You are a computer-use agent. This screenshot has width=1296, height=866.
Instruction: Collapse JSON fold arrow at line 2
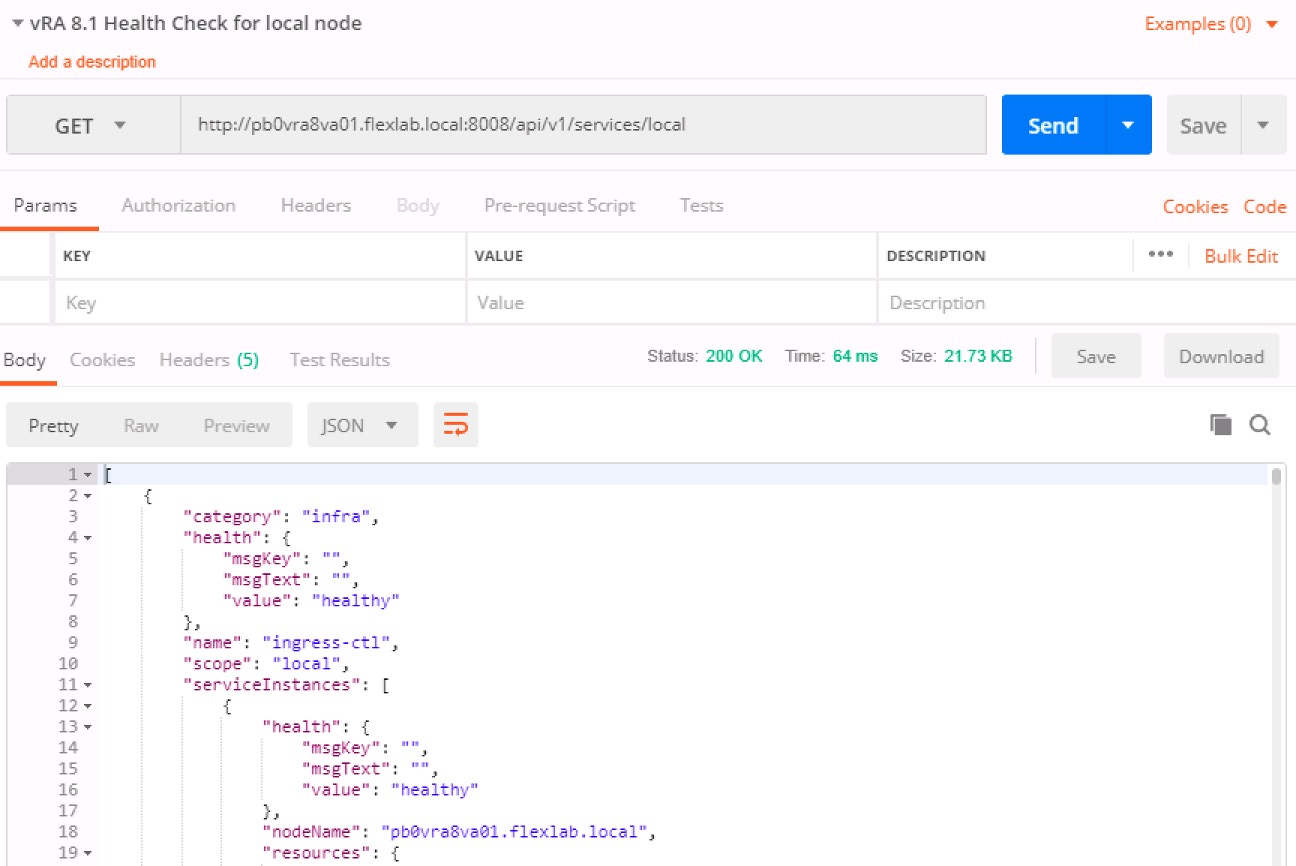pos(88,496)
